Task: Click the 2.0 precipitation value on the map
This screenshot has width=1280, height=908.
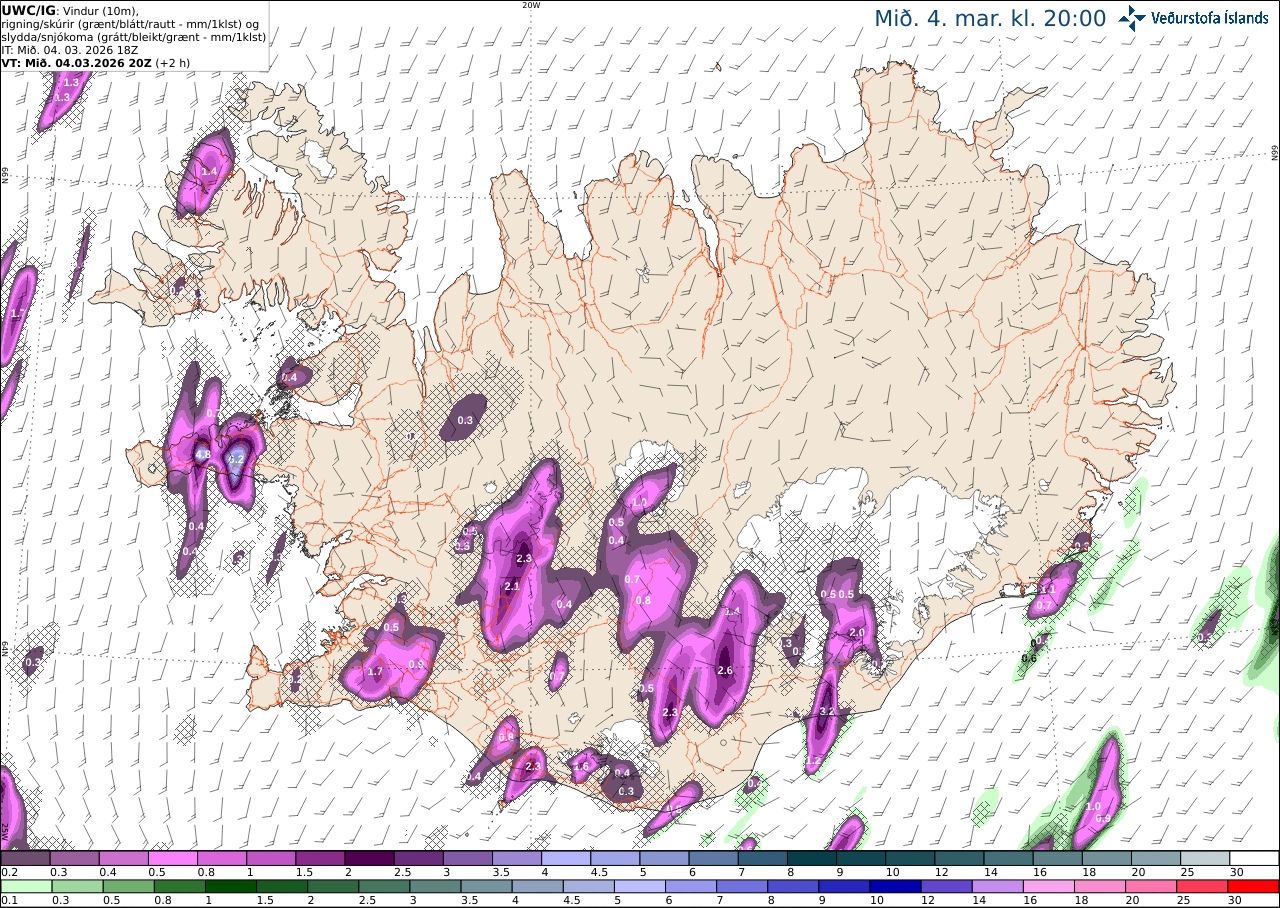Action: click(857, 633)
